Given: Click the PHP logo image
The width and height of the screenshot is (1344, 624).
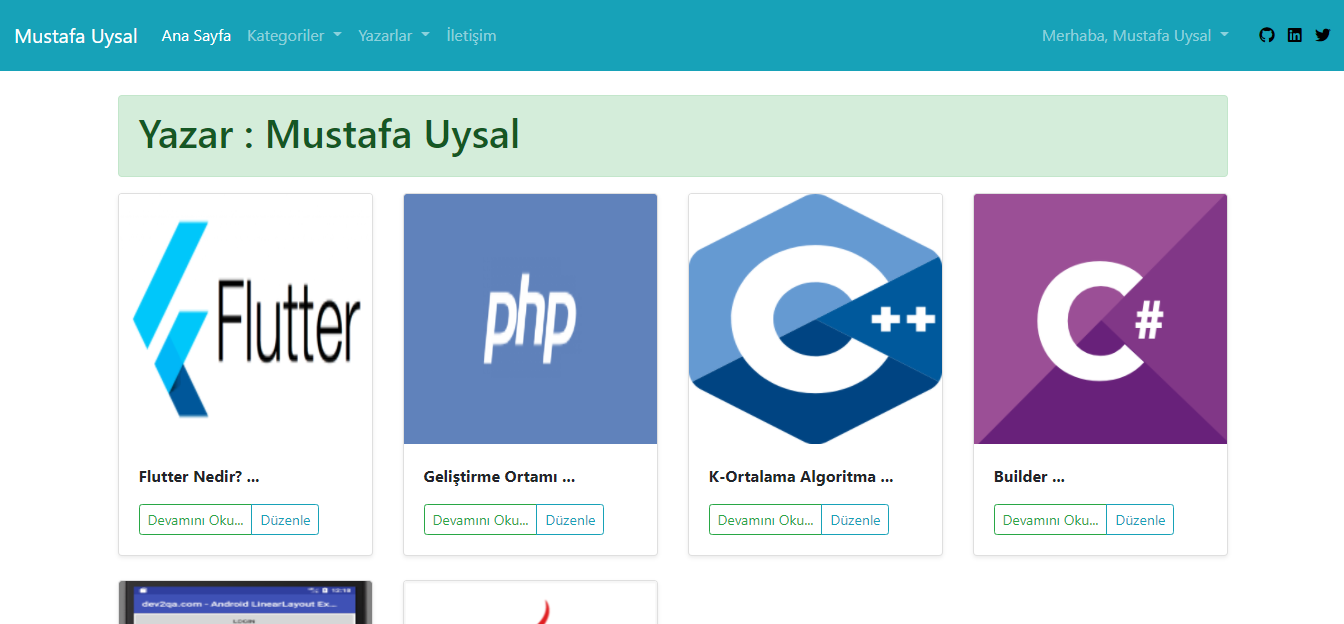Looking at the screenshot, I should click(530, 318).
